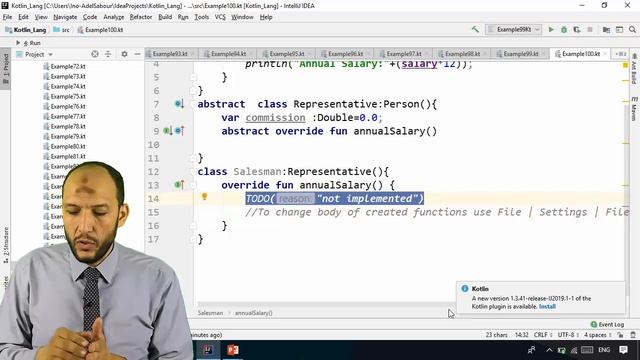The image size is (640, 360).
Task: Click PowerPoint icon in taskbar
Action: click(x=233, y=350)
